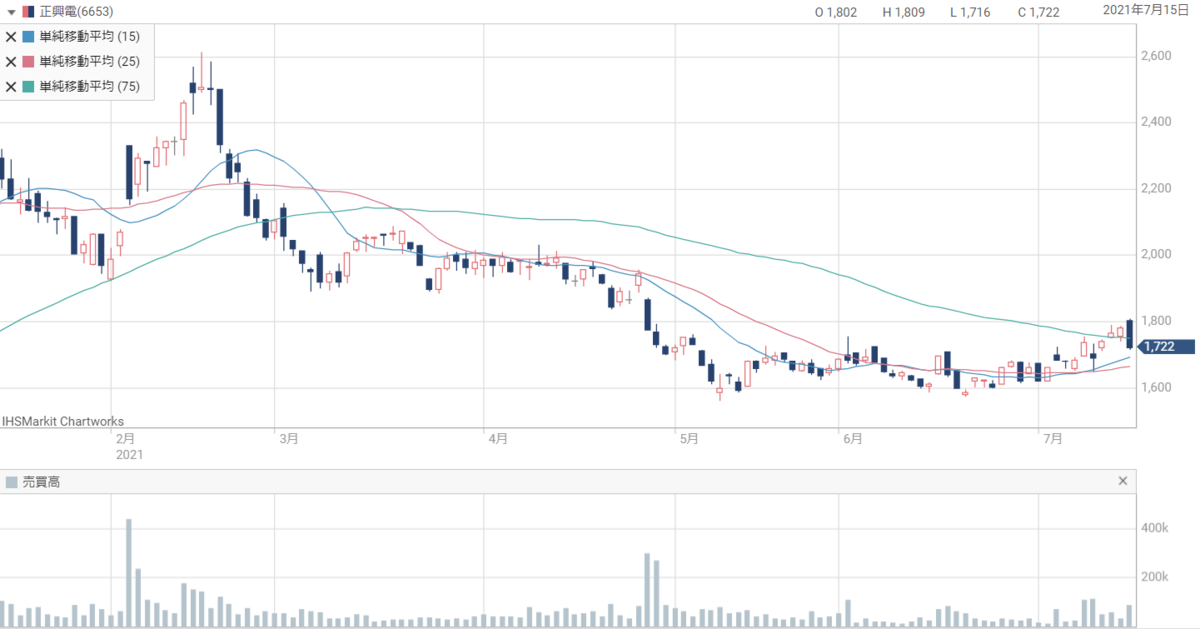Viewport: 1200px width, 629px height.
Task: Click the green swatch of 単純移動平均 (75)
Action: point(28,87)
